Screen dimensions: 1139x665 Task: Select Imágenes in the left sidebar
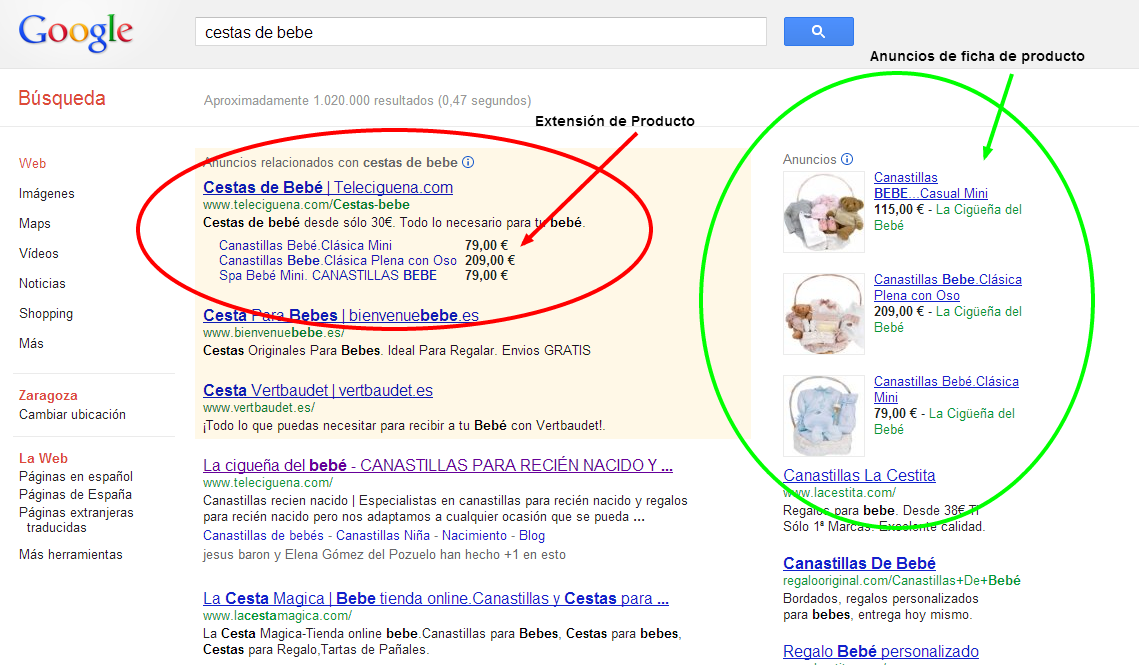(x=47, y=193)
